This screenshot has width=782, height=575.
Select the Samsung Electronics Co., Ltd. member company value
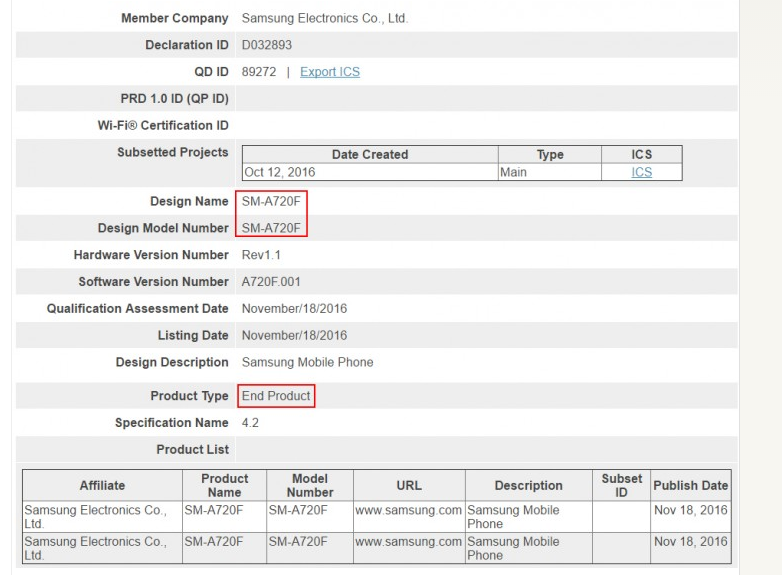[325, 18]
